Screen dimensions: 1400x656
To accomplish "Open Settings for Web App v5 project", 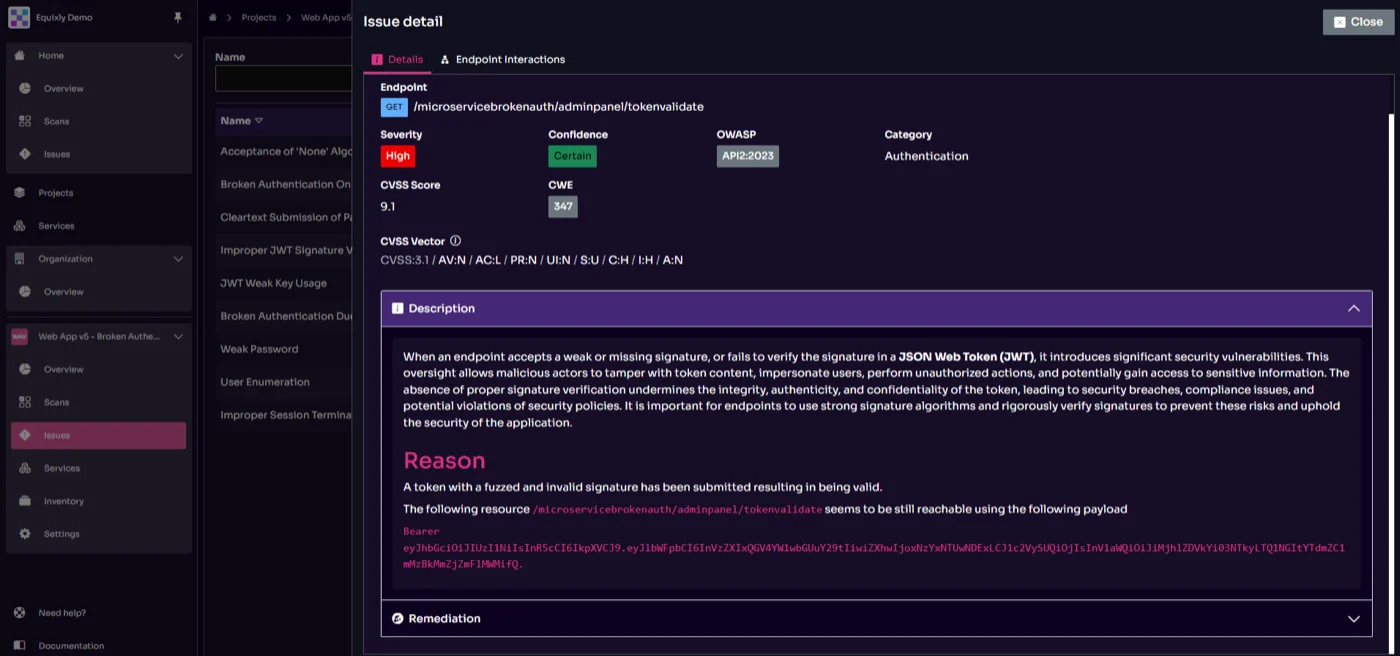I will (x=61, y=533).
